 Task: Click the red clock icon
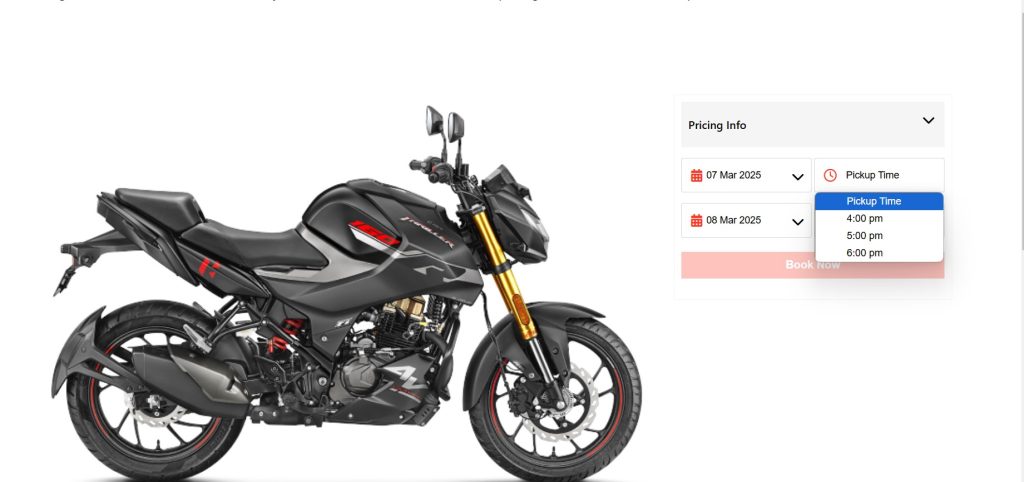coord(830,175)
